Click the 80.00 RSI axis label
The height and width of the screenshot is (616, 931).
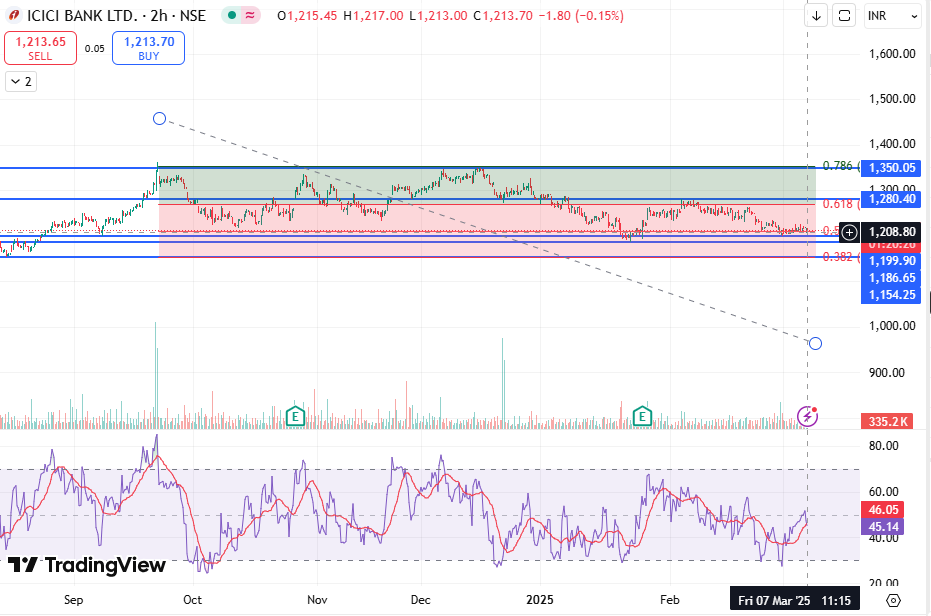click(884, 446)
